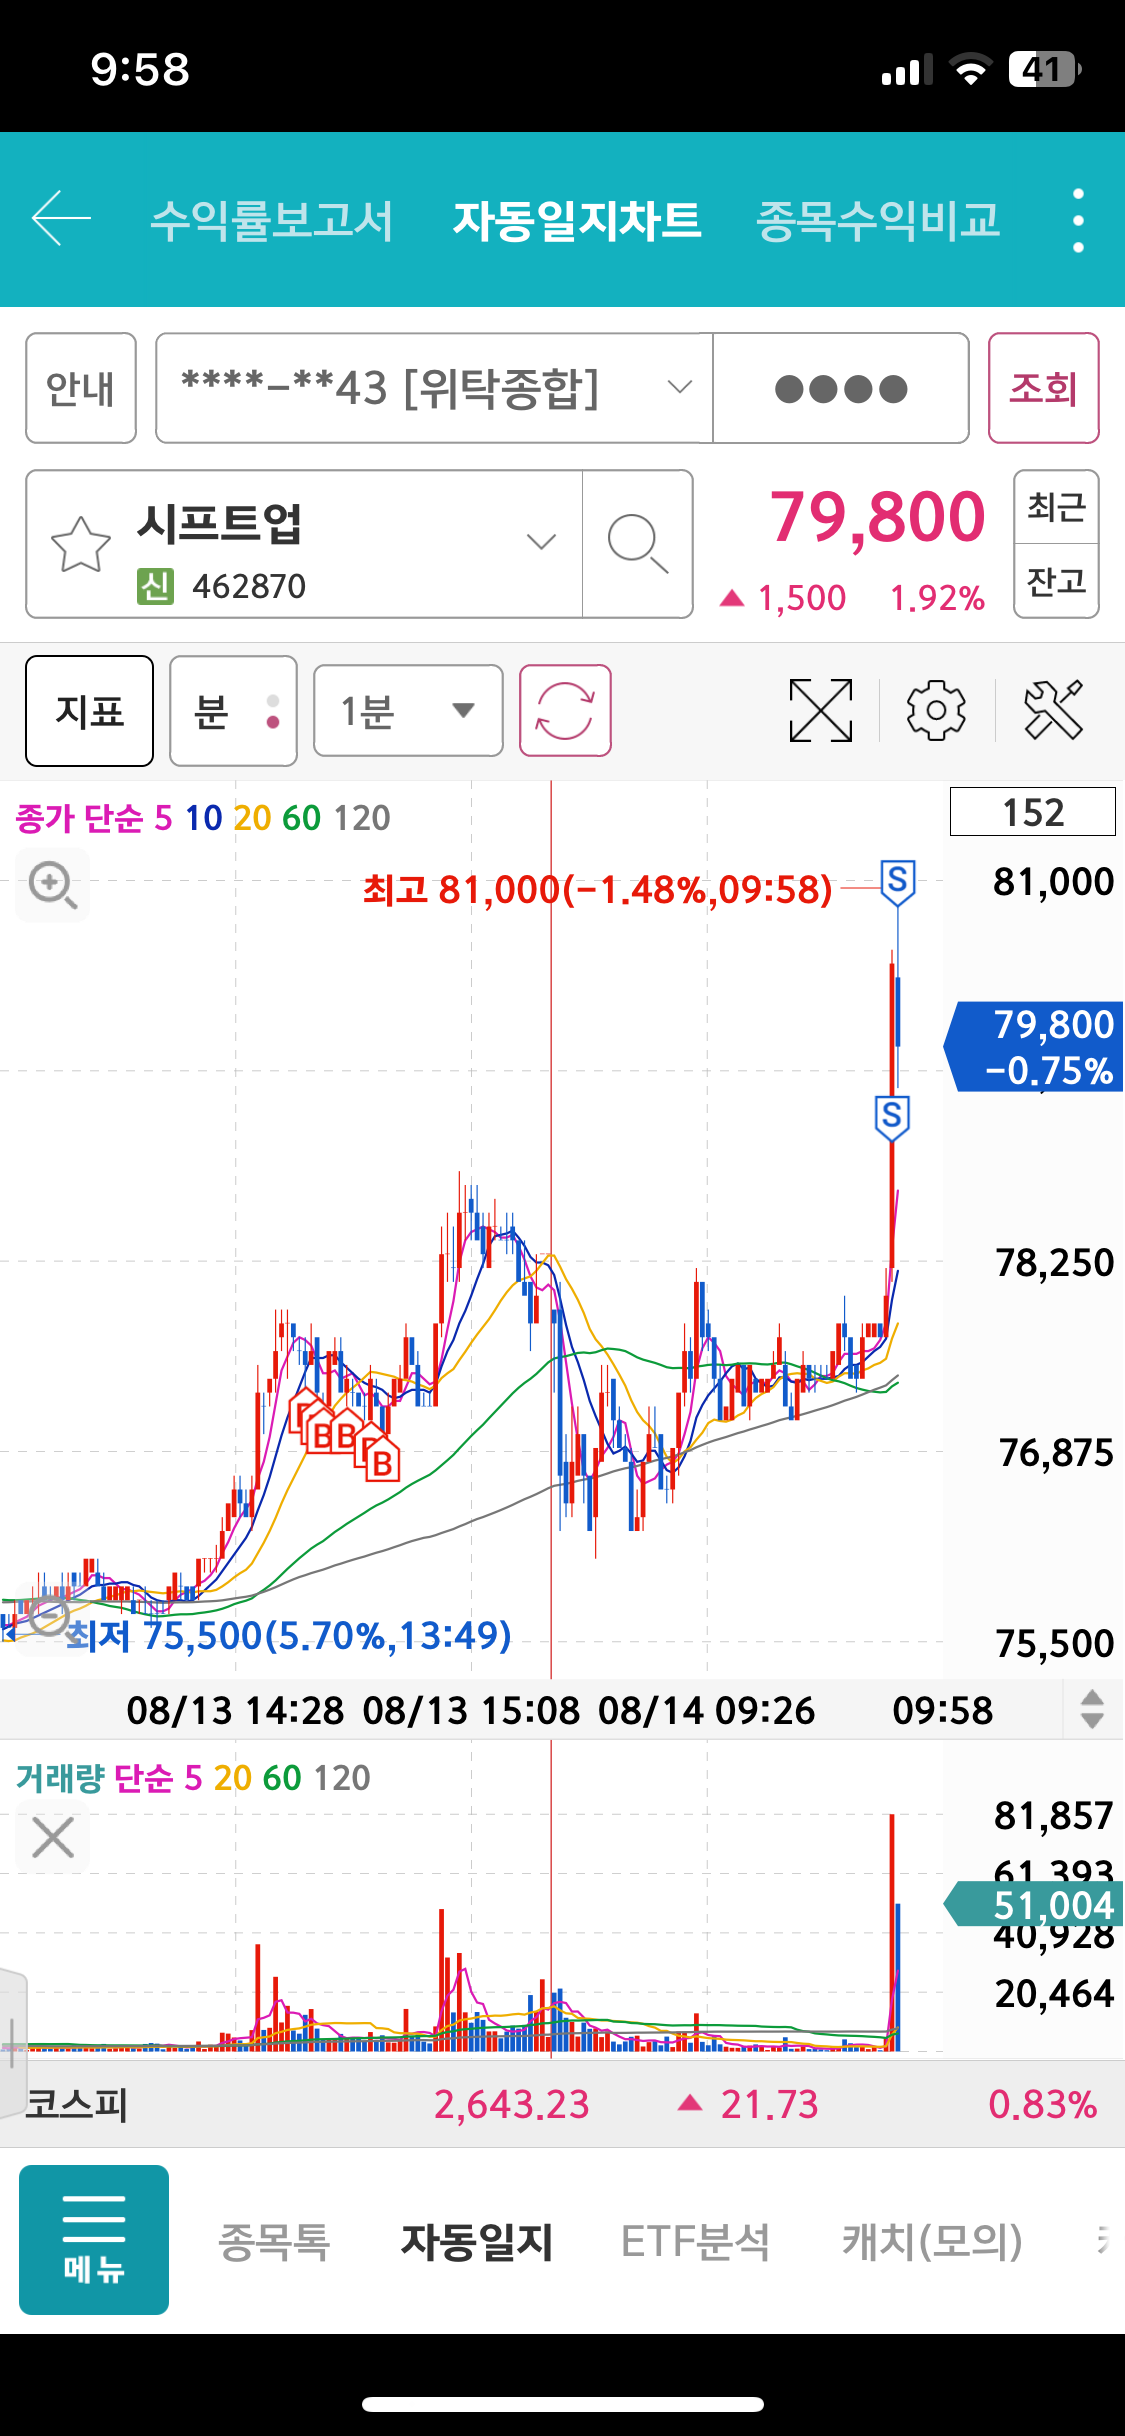Tap the blue 79,800 -0.75% price tag
The height and width of the screenshot is (2436, 1125).
click(x=1034, y=1046)
